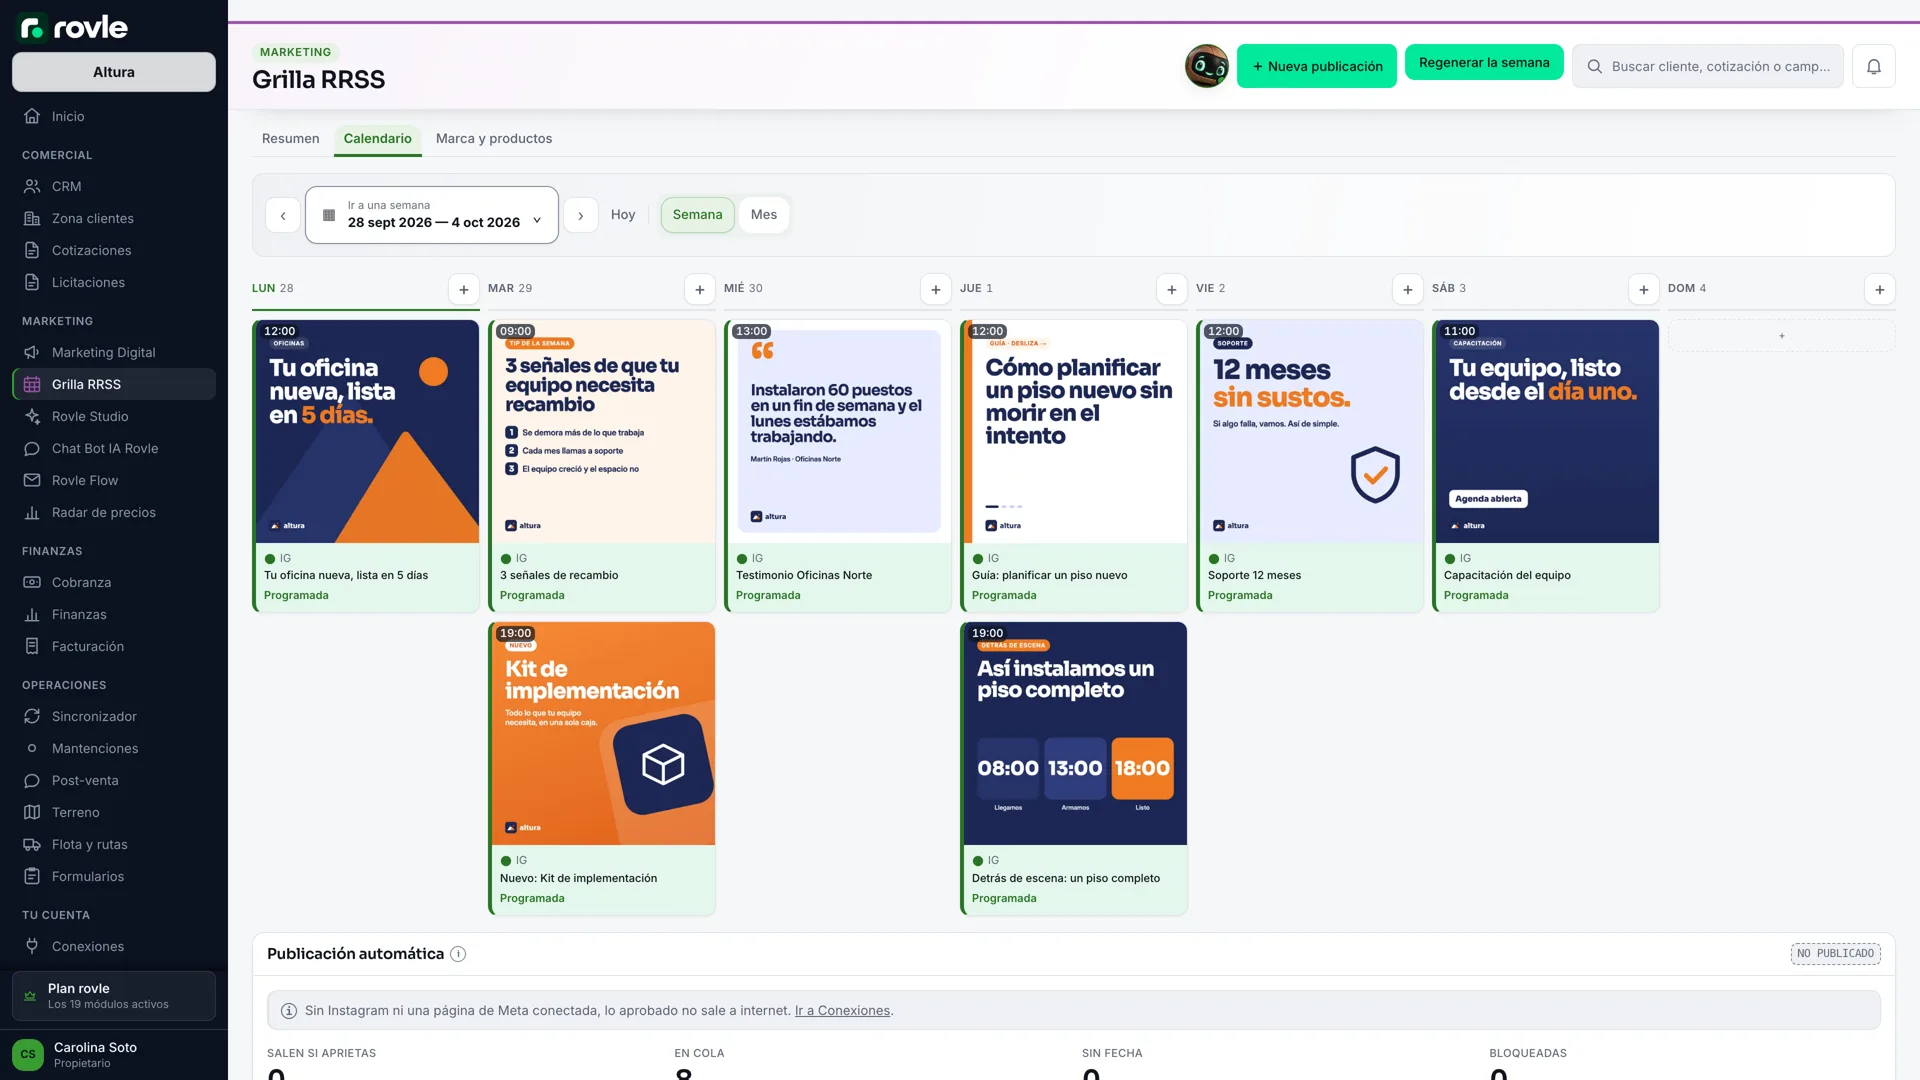Open the Resumen tab
The image size is (1920, 1080).
(291, 139)
